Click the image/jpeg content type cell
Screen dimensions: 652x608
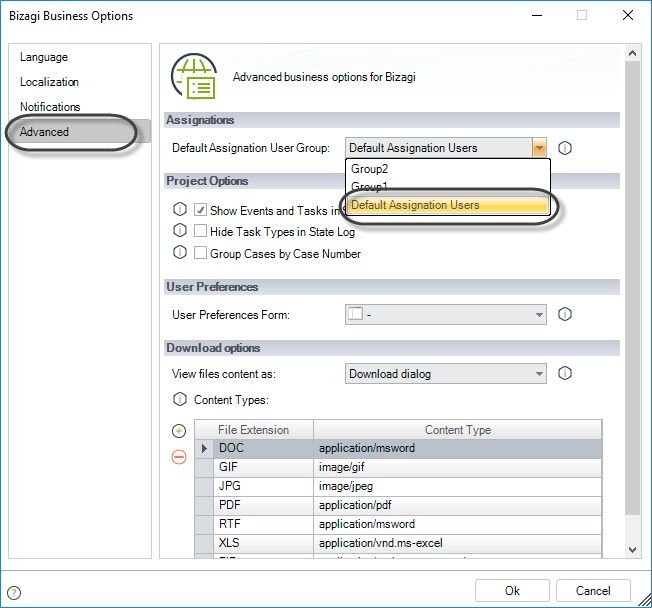click(x=457, y=486)
